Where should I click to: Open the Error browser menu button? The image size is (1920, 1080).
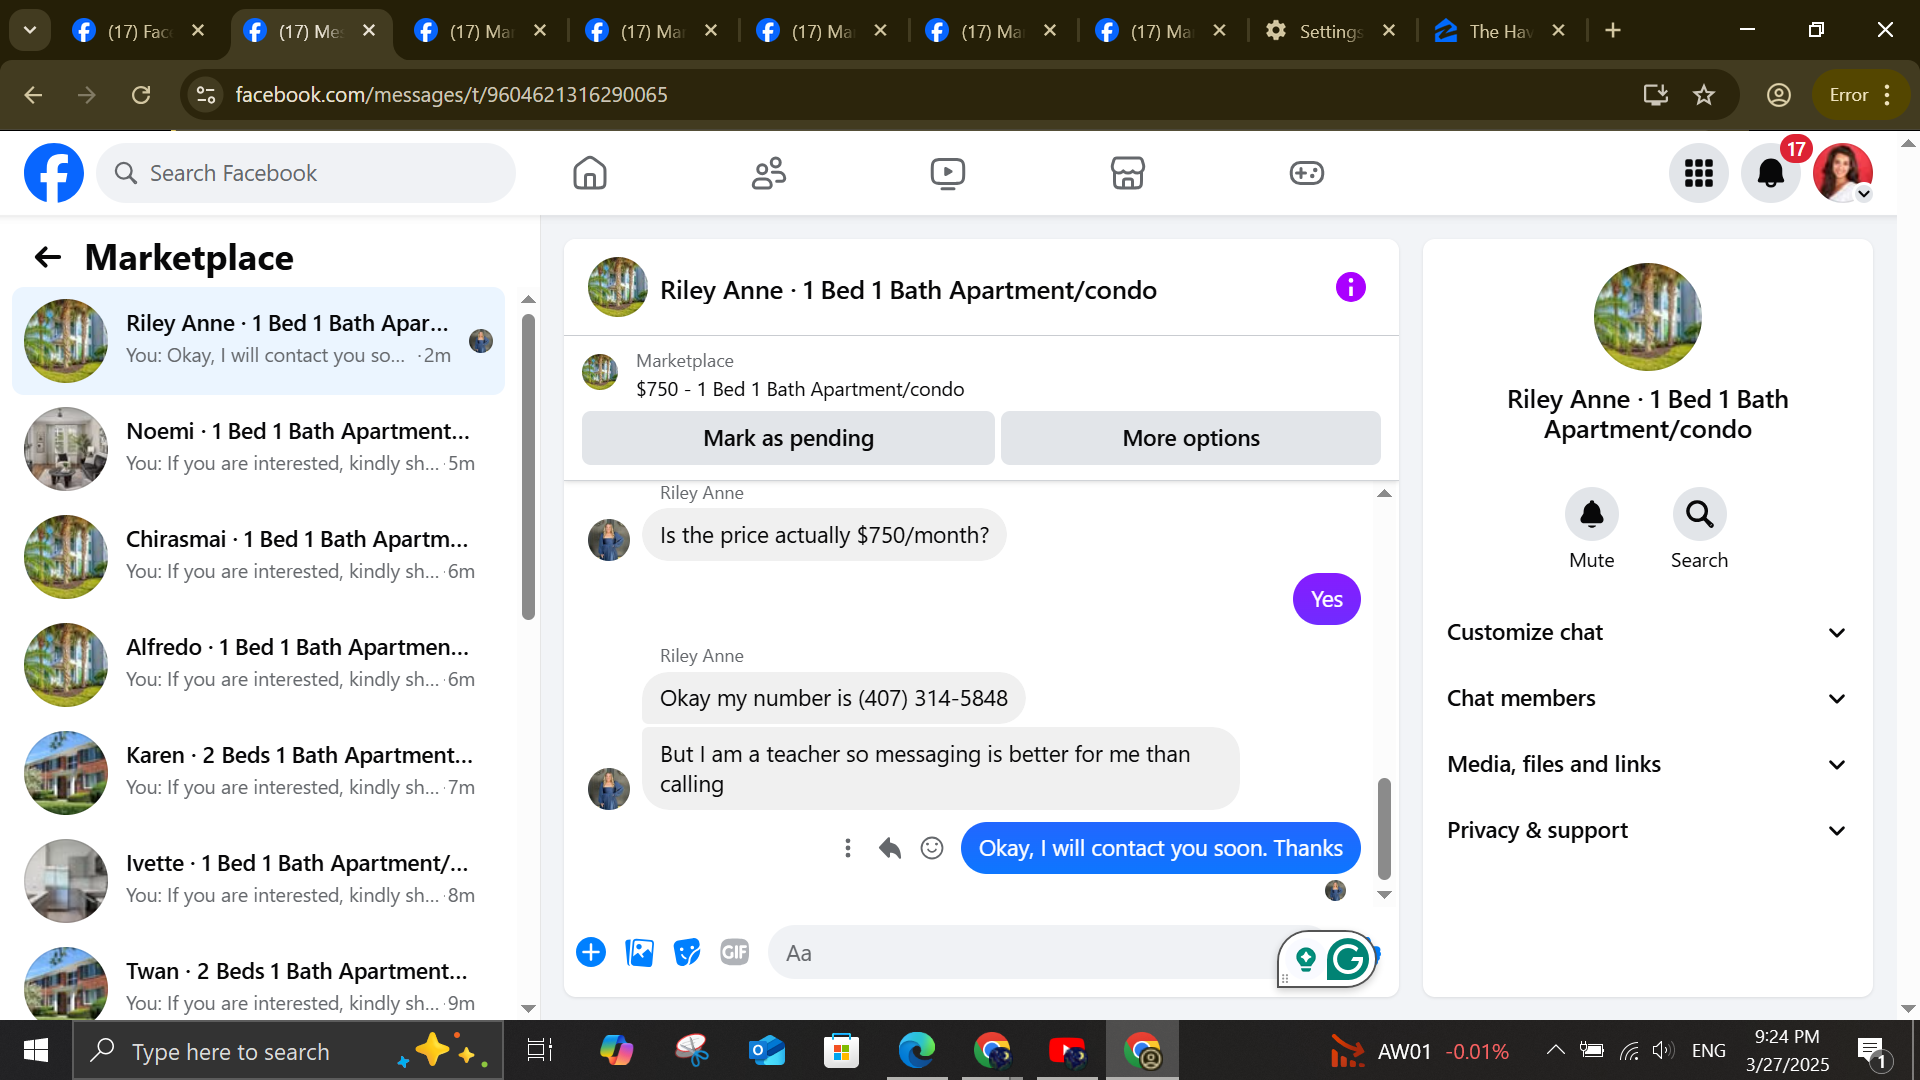click(1860, 95)
